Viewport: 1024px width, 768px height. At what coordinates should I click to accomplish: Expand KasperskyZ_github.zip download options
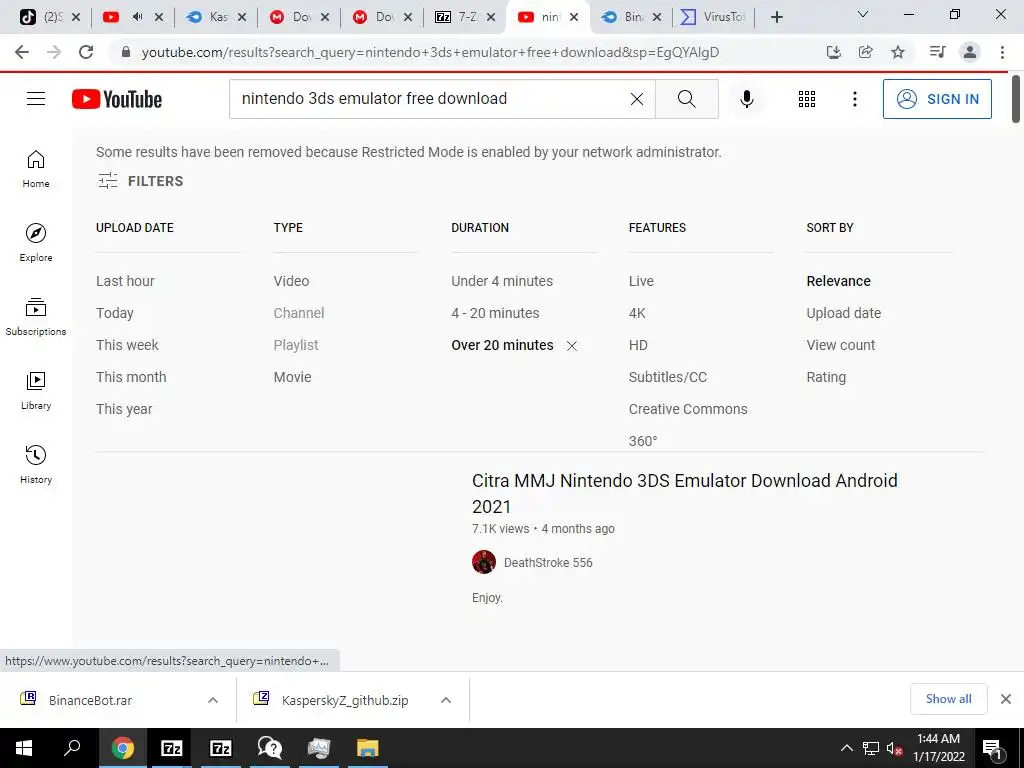(x=446, y=700)
